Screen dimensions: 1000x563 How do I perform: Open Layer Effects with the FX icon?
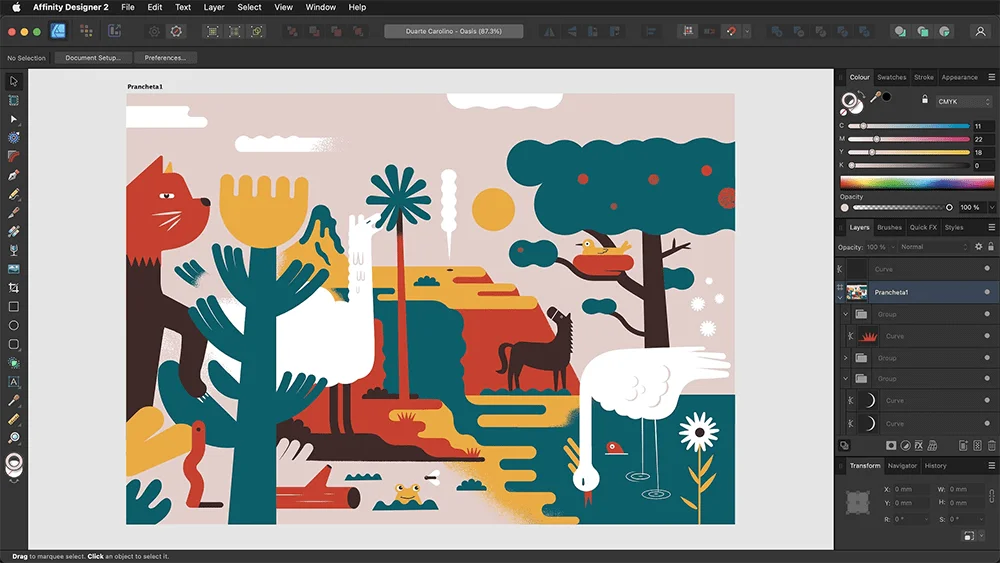pos(918,445)
